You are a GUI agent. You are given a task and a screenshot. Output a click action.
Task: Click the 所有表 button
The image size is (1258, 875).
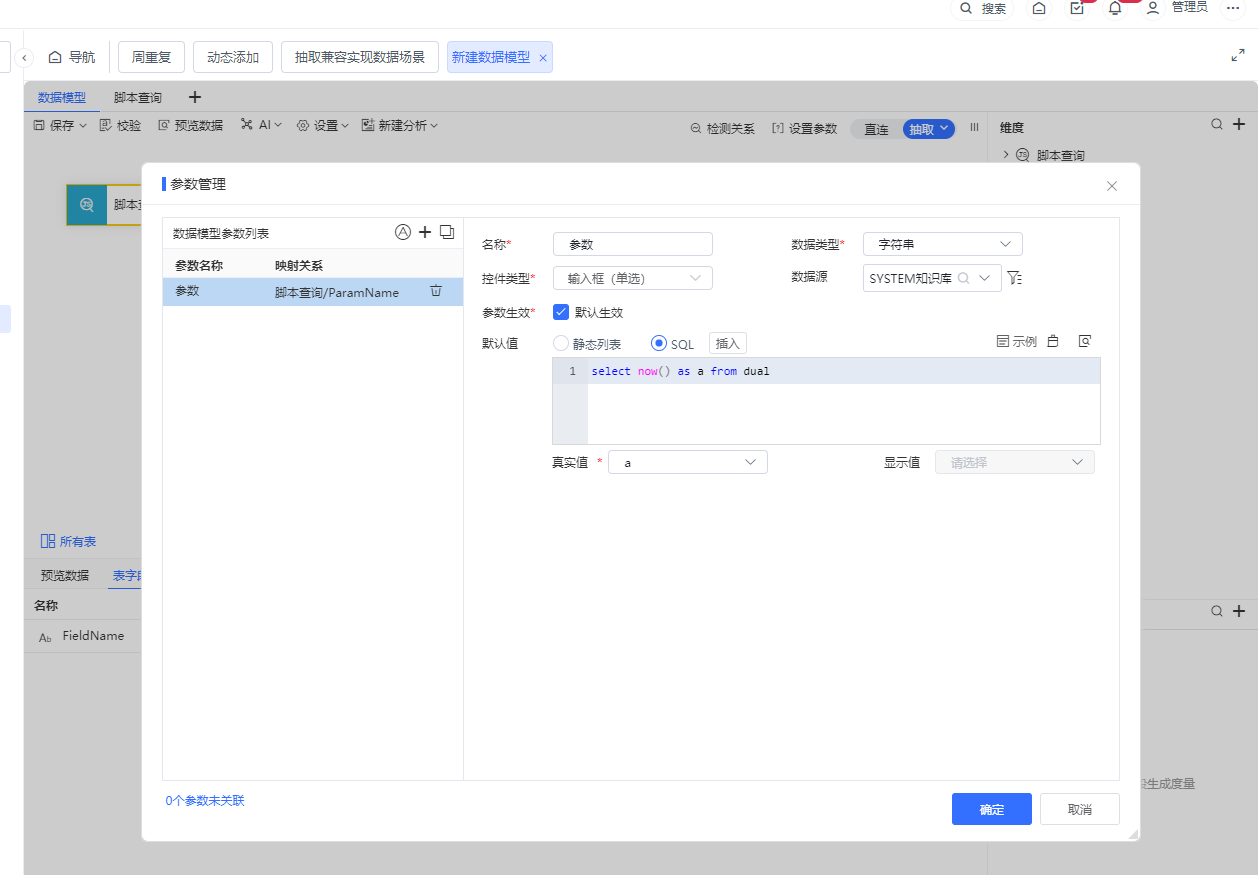pyautogui.click(x=68, y=541)
